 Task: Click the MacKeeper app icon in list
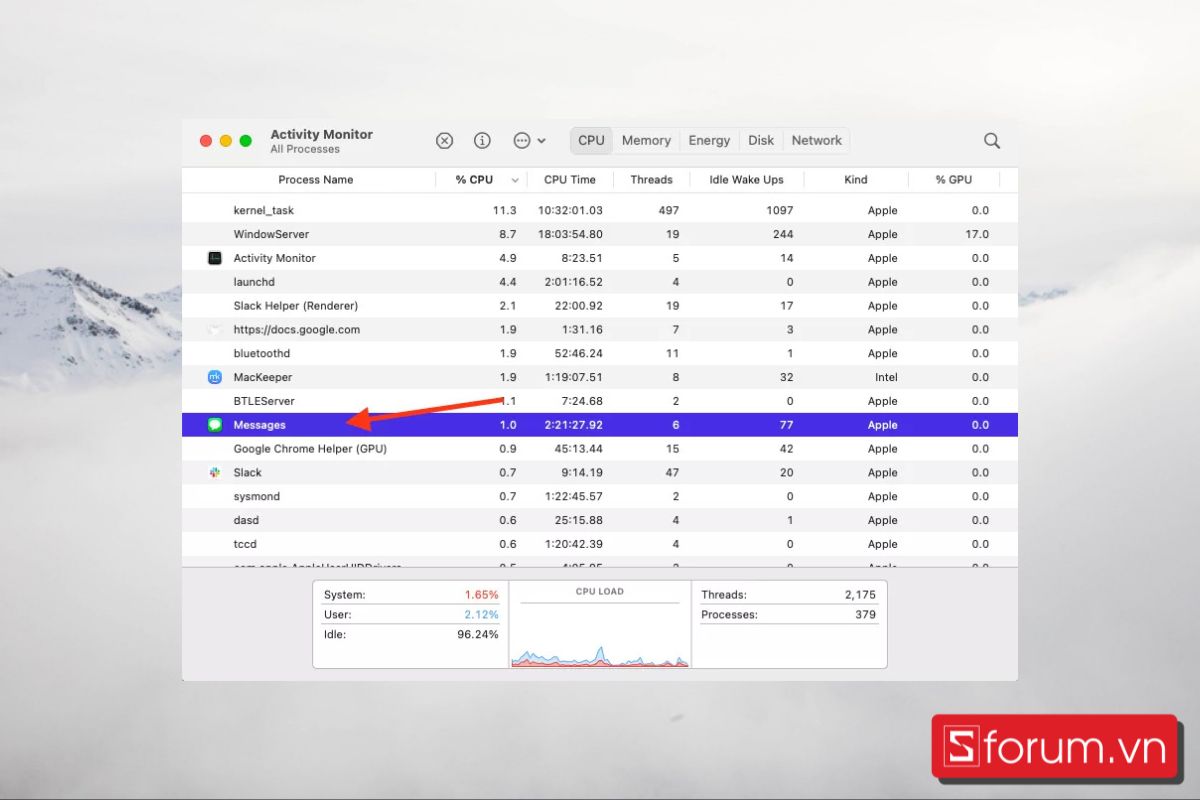[214, 377]
